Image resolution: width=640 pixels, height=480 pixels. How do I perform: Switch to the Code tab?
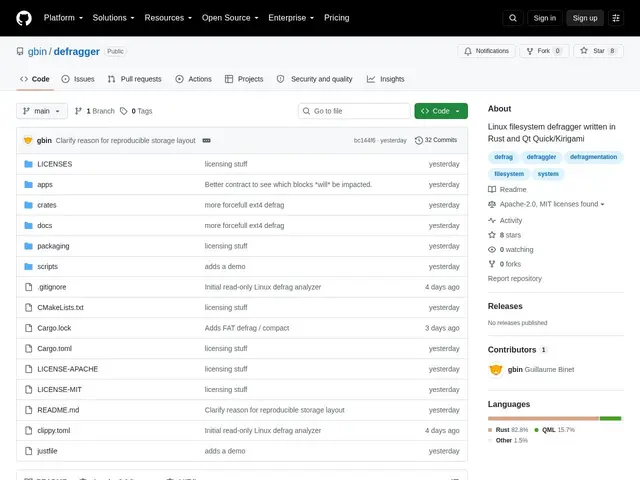coord(35,79)
